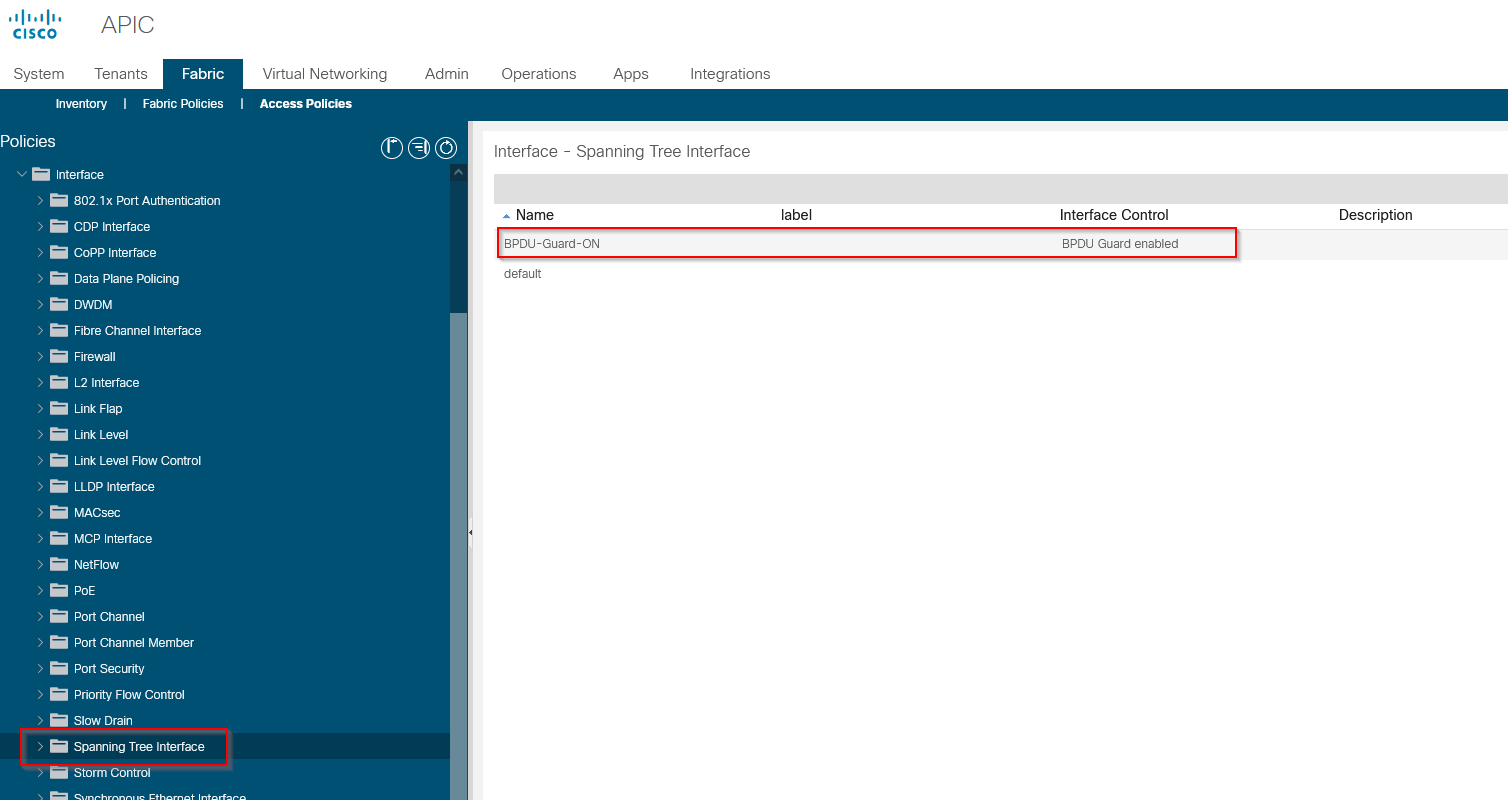Sort by the Description column header
1508x800 pixels.
1375,215
